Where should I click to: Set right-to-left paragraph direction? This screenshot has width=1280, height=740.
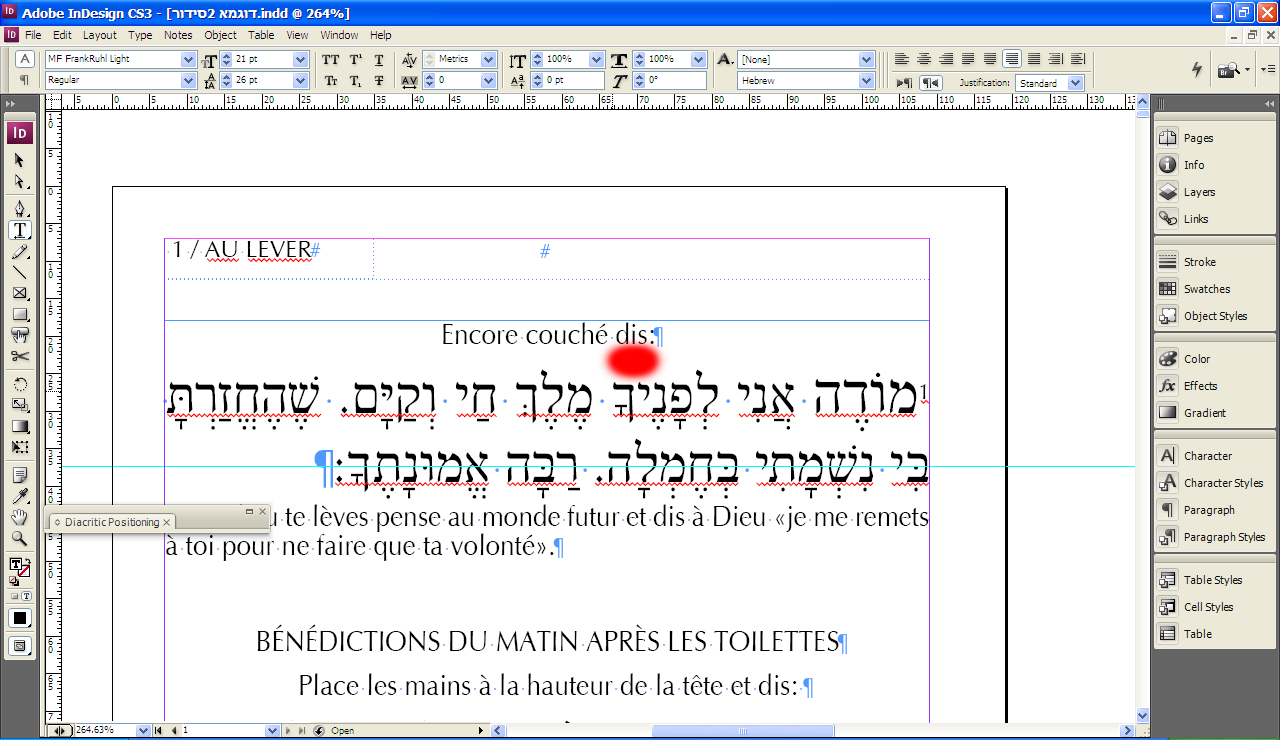[930, 83]
